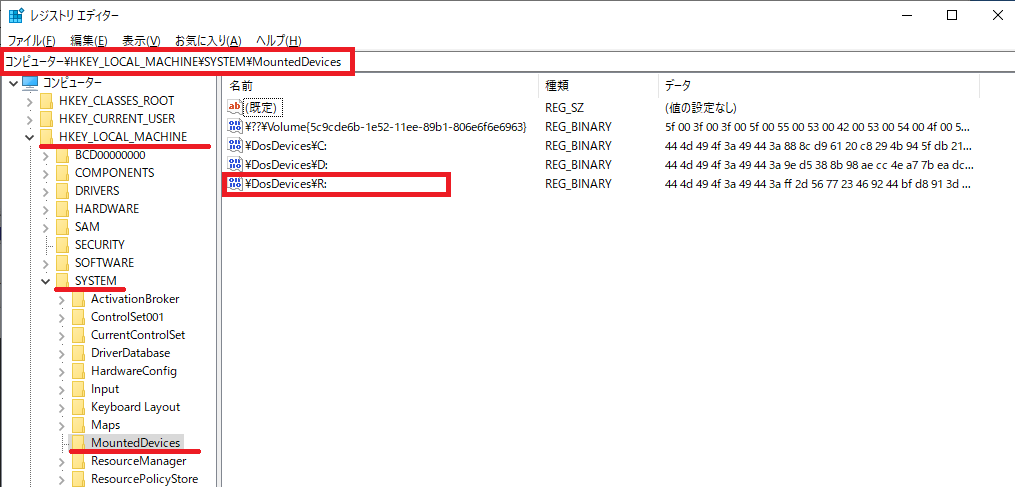Collapse HKEY_LOCAL_MACHINE chevron

click(x=29, y=137)
